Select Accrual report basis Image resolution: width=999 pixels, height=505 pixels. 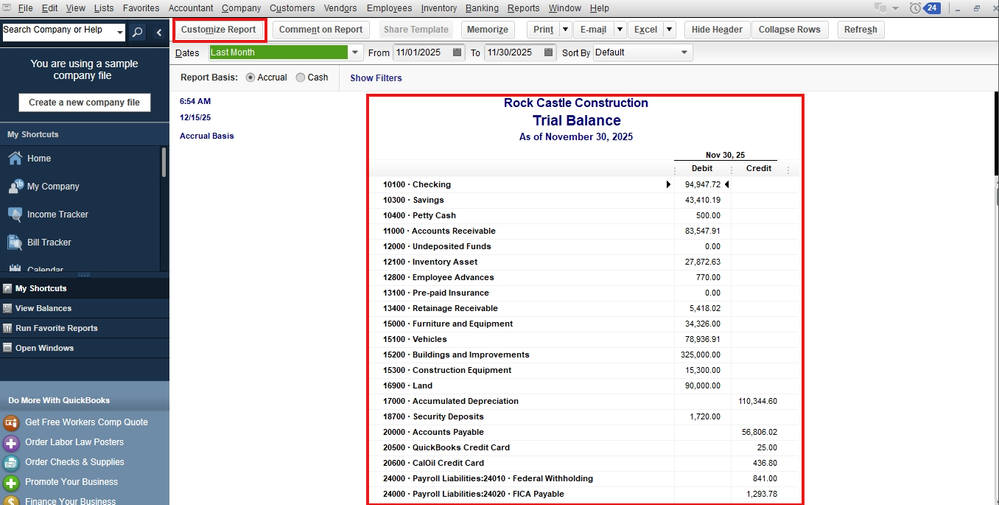coord(250,78)
